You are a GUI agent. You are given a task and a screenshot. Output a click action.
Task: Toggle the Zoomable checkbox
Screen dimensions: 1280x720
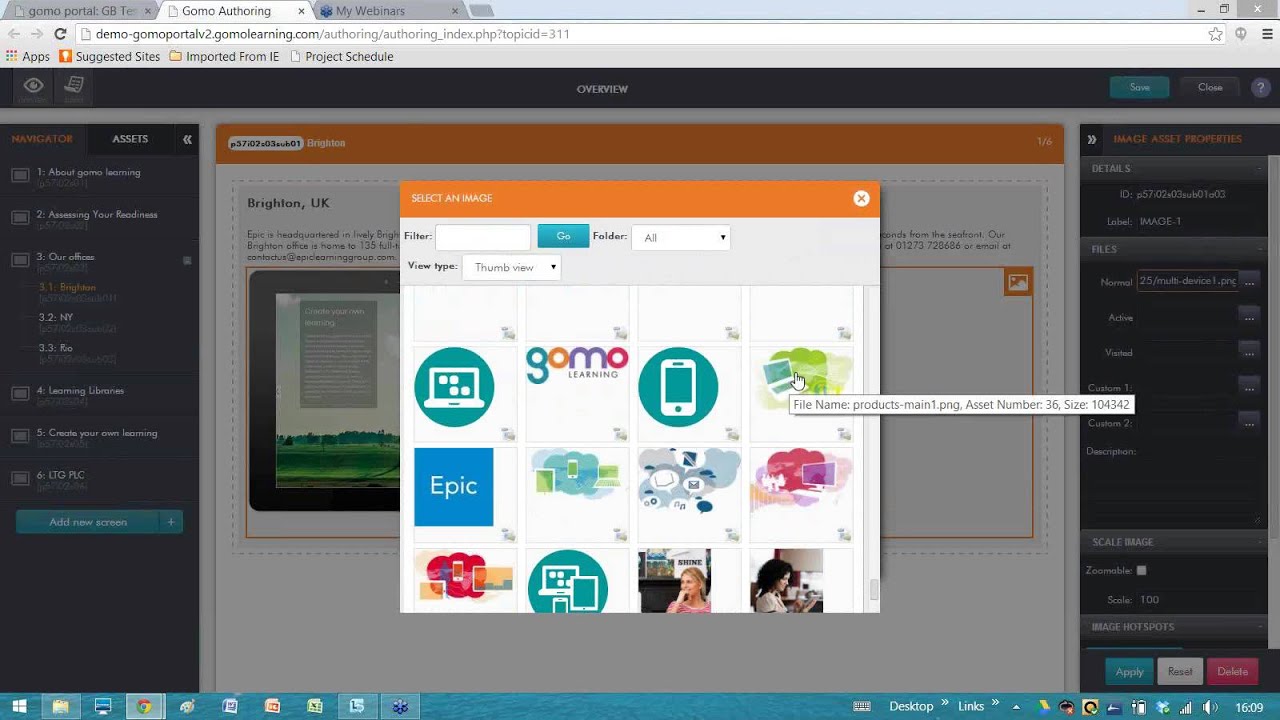pos(1141,570)
